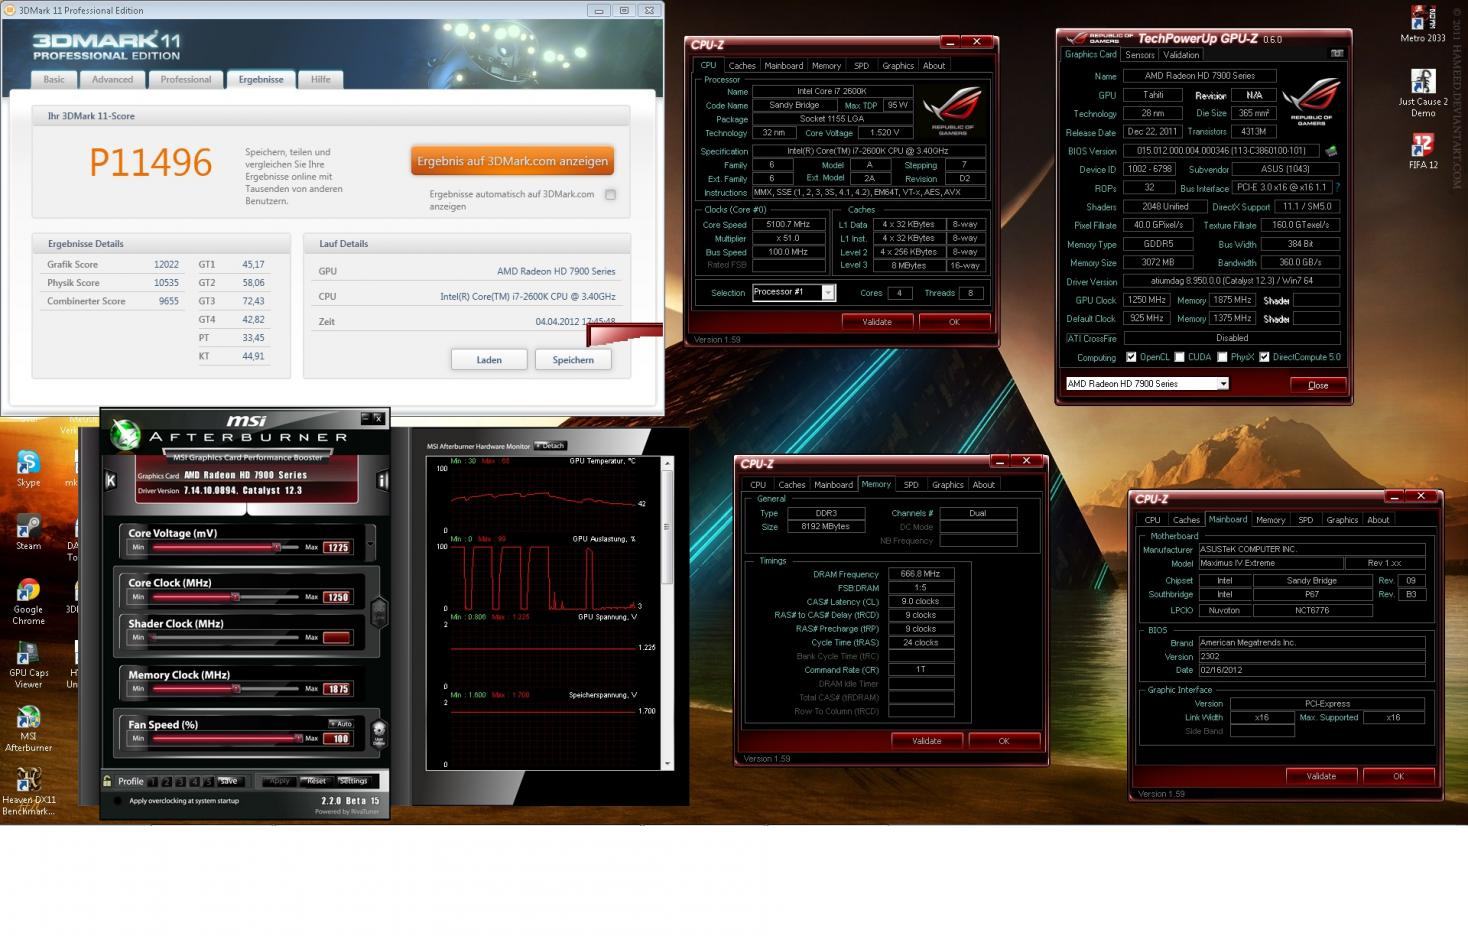
Task: Click Memory Clock value field 1875
Action: coord(337,689)
